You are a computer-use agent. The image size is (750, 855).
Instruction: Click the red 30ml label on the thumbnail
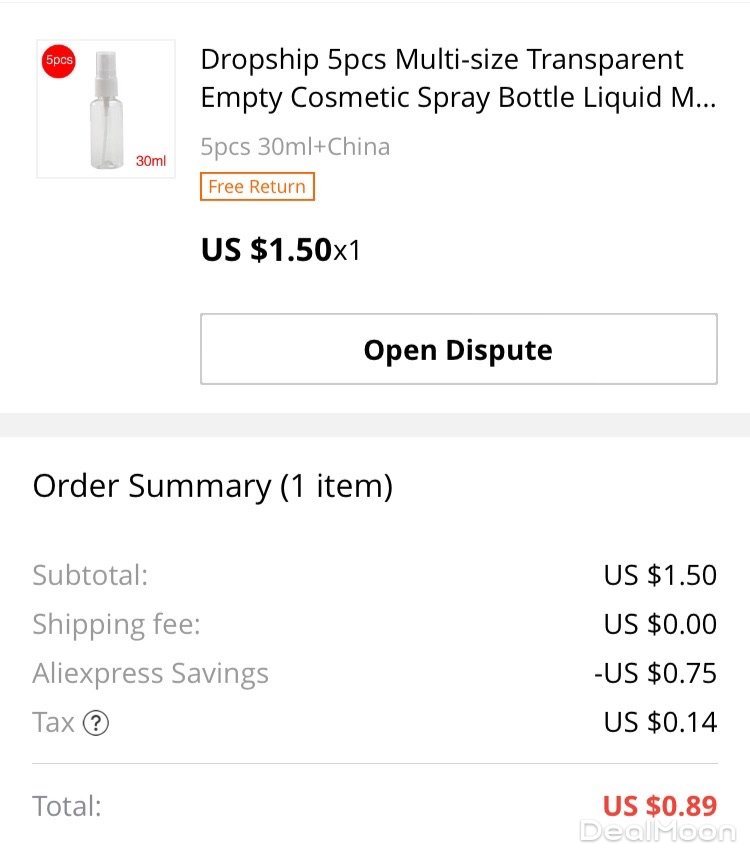click(x=150, y=161)
